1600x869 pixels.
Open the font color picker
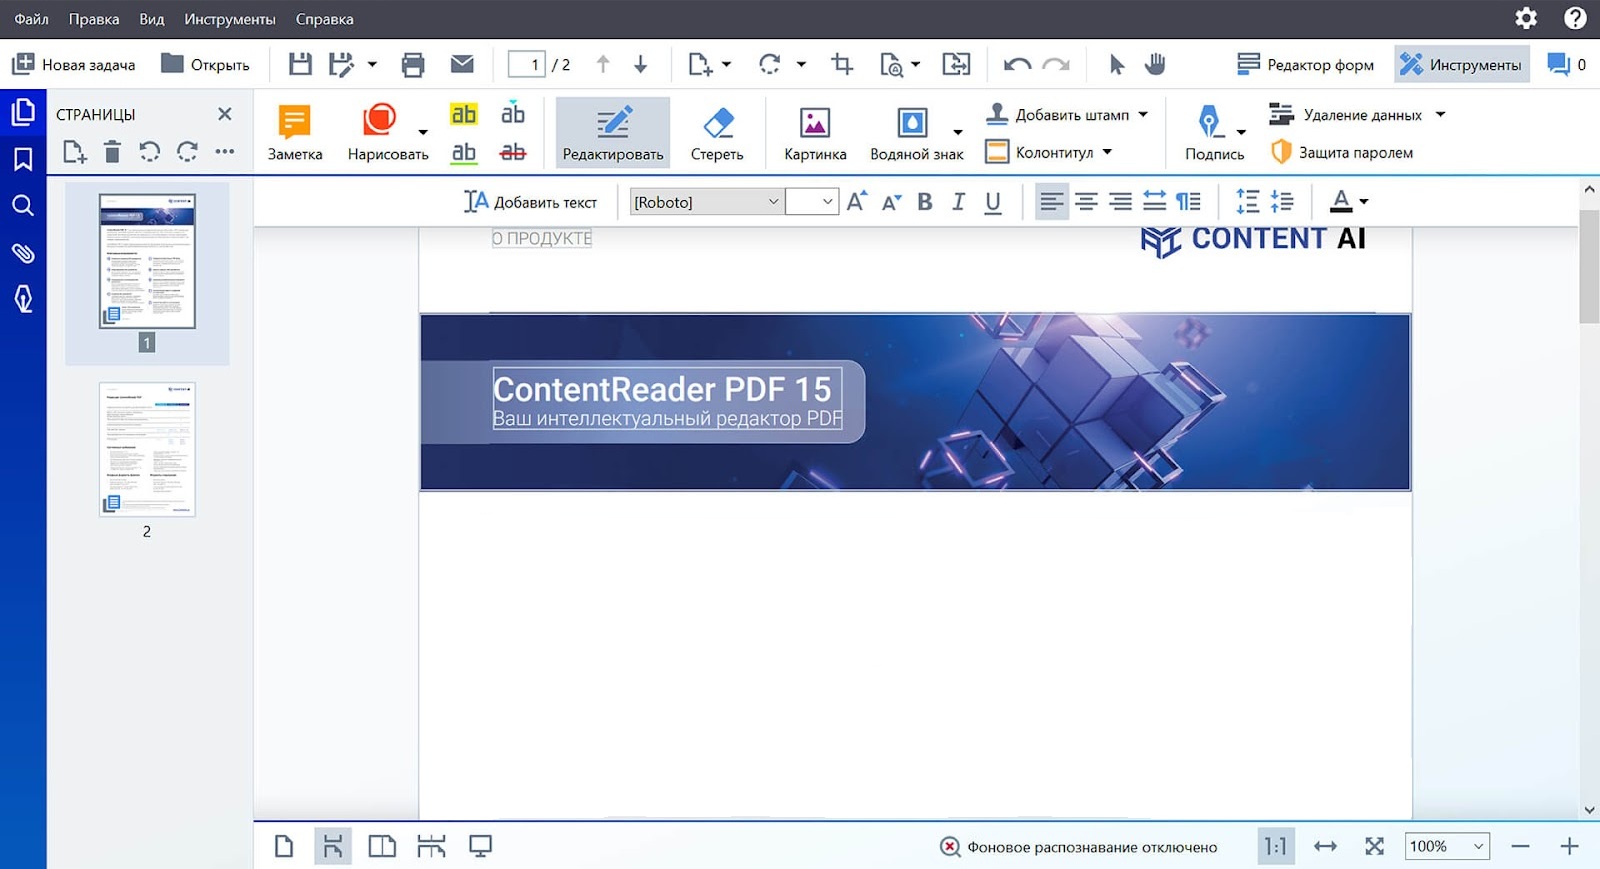[x=1348, y=202]
